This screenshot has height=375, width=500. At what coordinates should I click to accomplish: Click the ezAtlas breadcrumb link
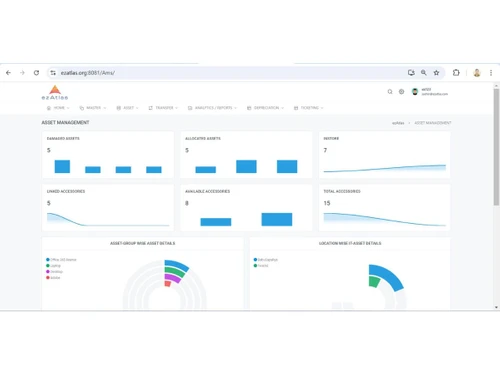pos(398,123)
